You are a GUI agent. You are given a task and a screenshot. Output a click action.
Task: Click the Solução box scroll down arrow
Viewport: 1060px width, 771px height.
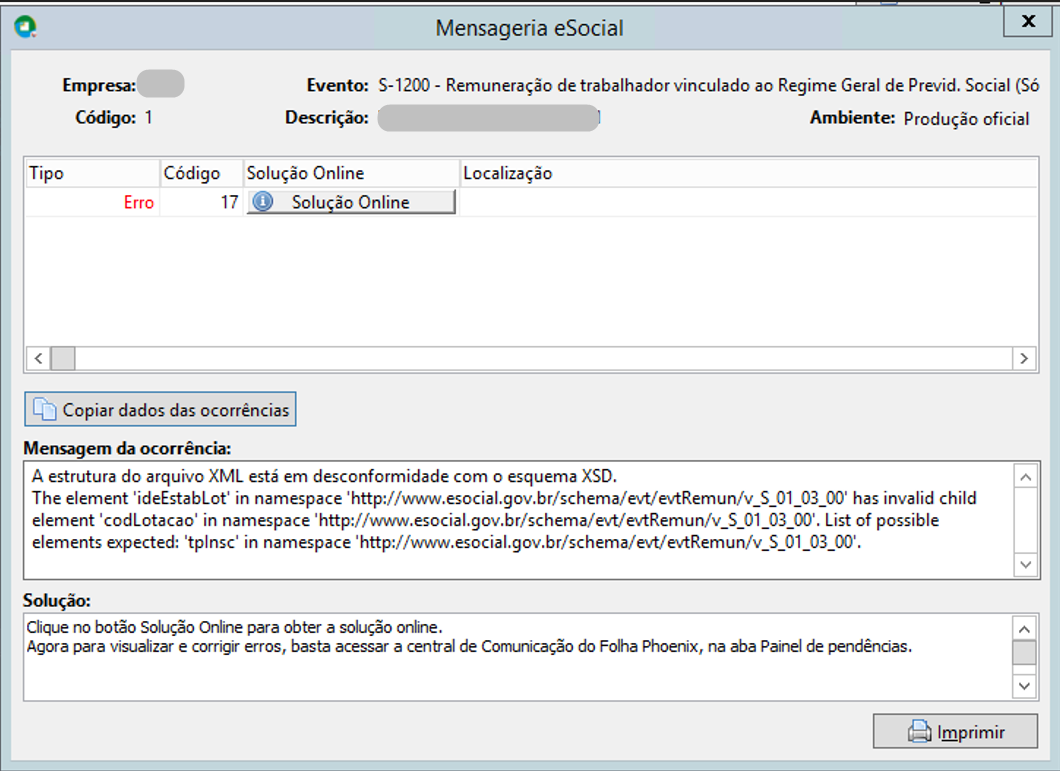1024,686
